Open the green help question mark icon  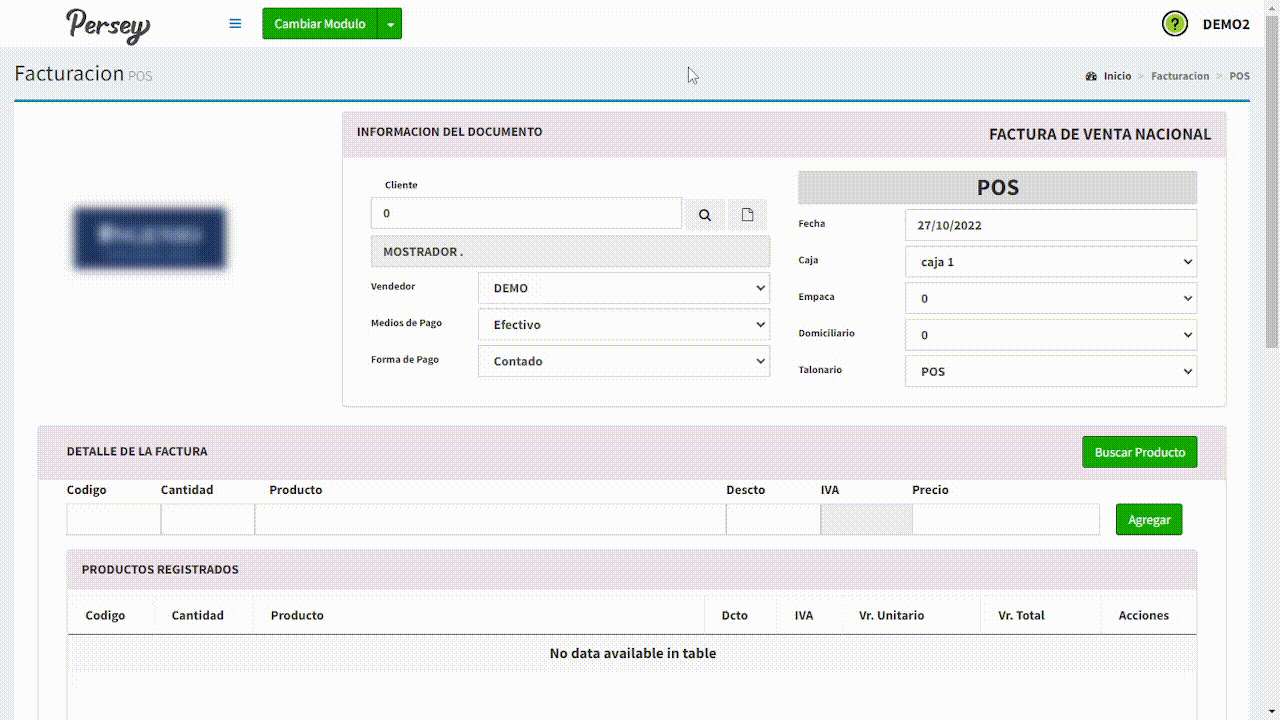coord(1174,24)
